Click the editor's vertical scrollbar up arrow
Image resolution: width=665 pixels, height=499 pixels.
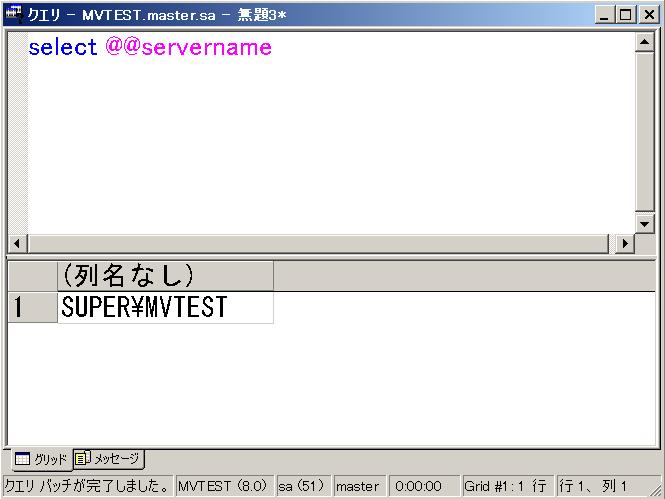[x=645, y=43]
